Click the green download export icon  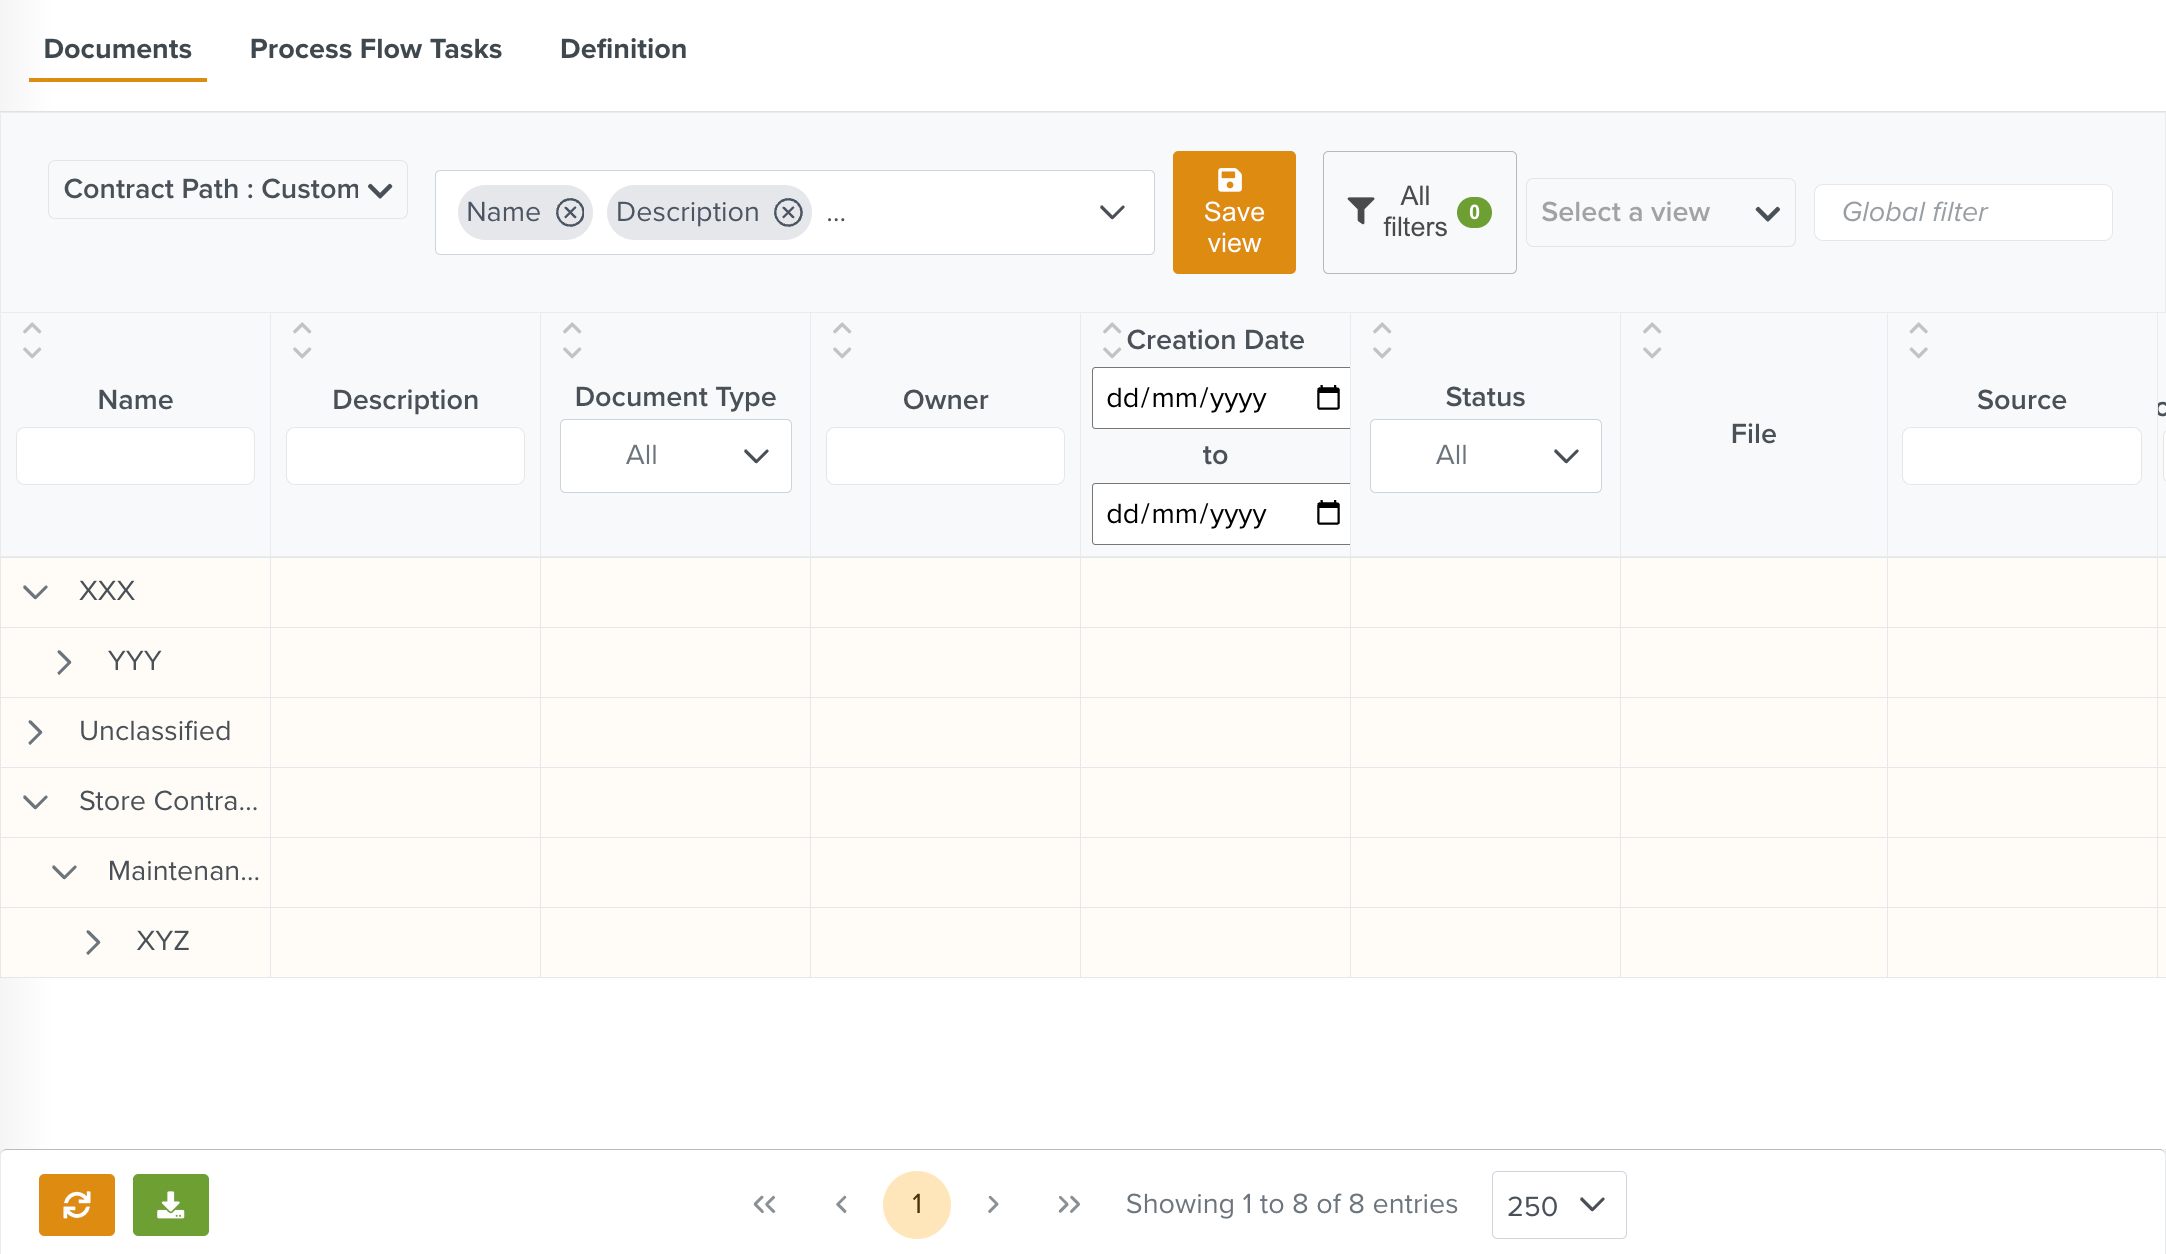[x=171, y=1204]
